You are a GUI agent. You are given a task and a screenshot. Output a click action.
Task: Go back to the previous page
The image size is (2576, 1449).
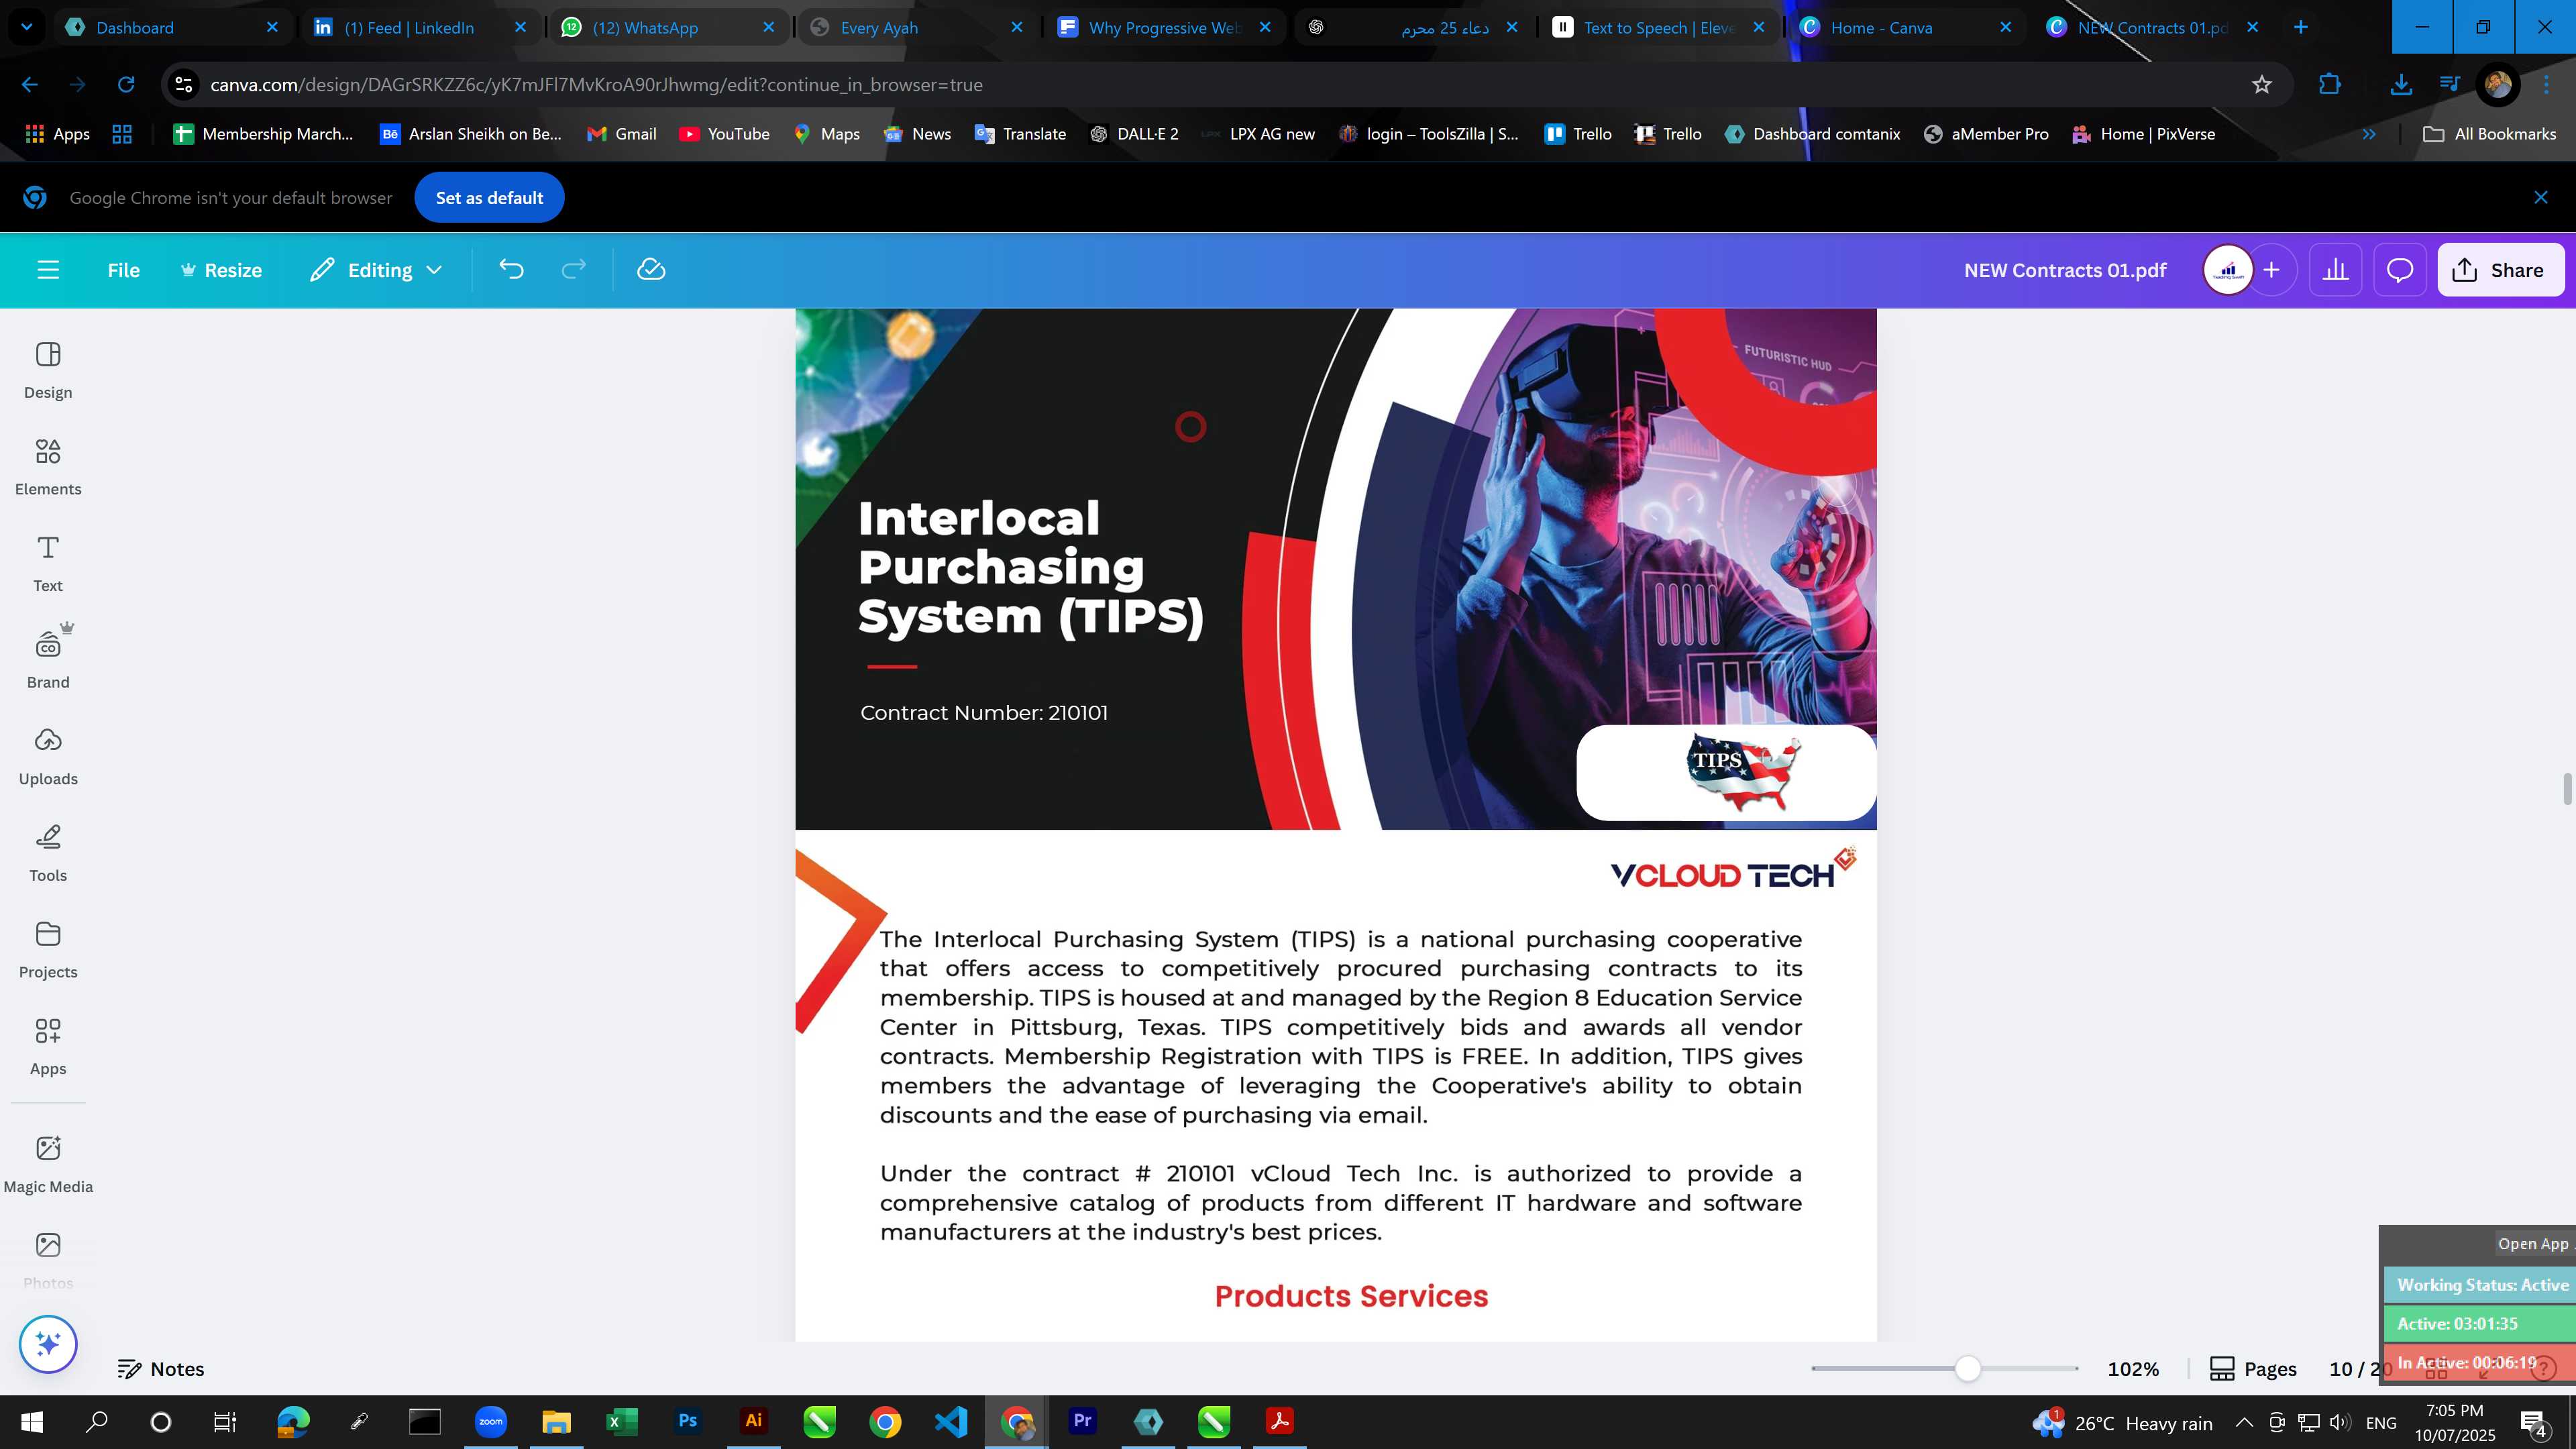30,85
